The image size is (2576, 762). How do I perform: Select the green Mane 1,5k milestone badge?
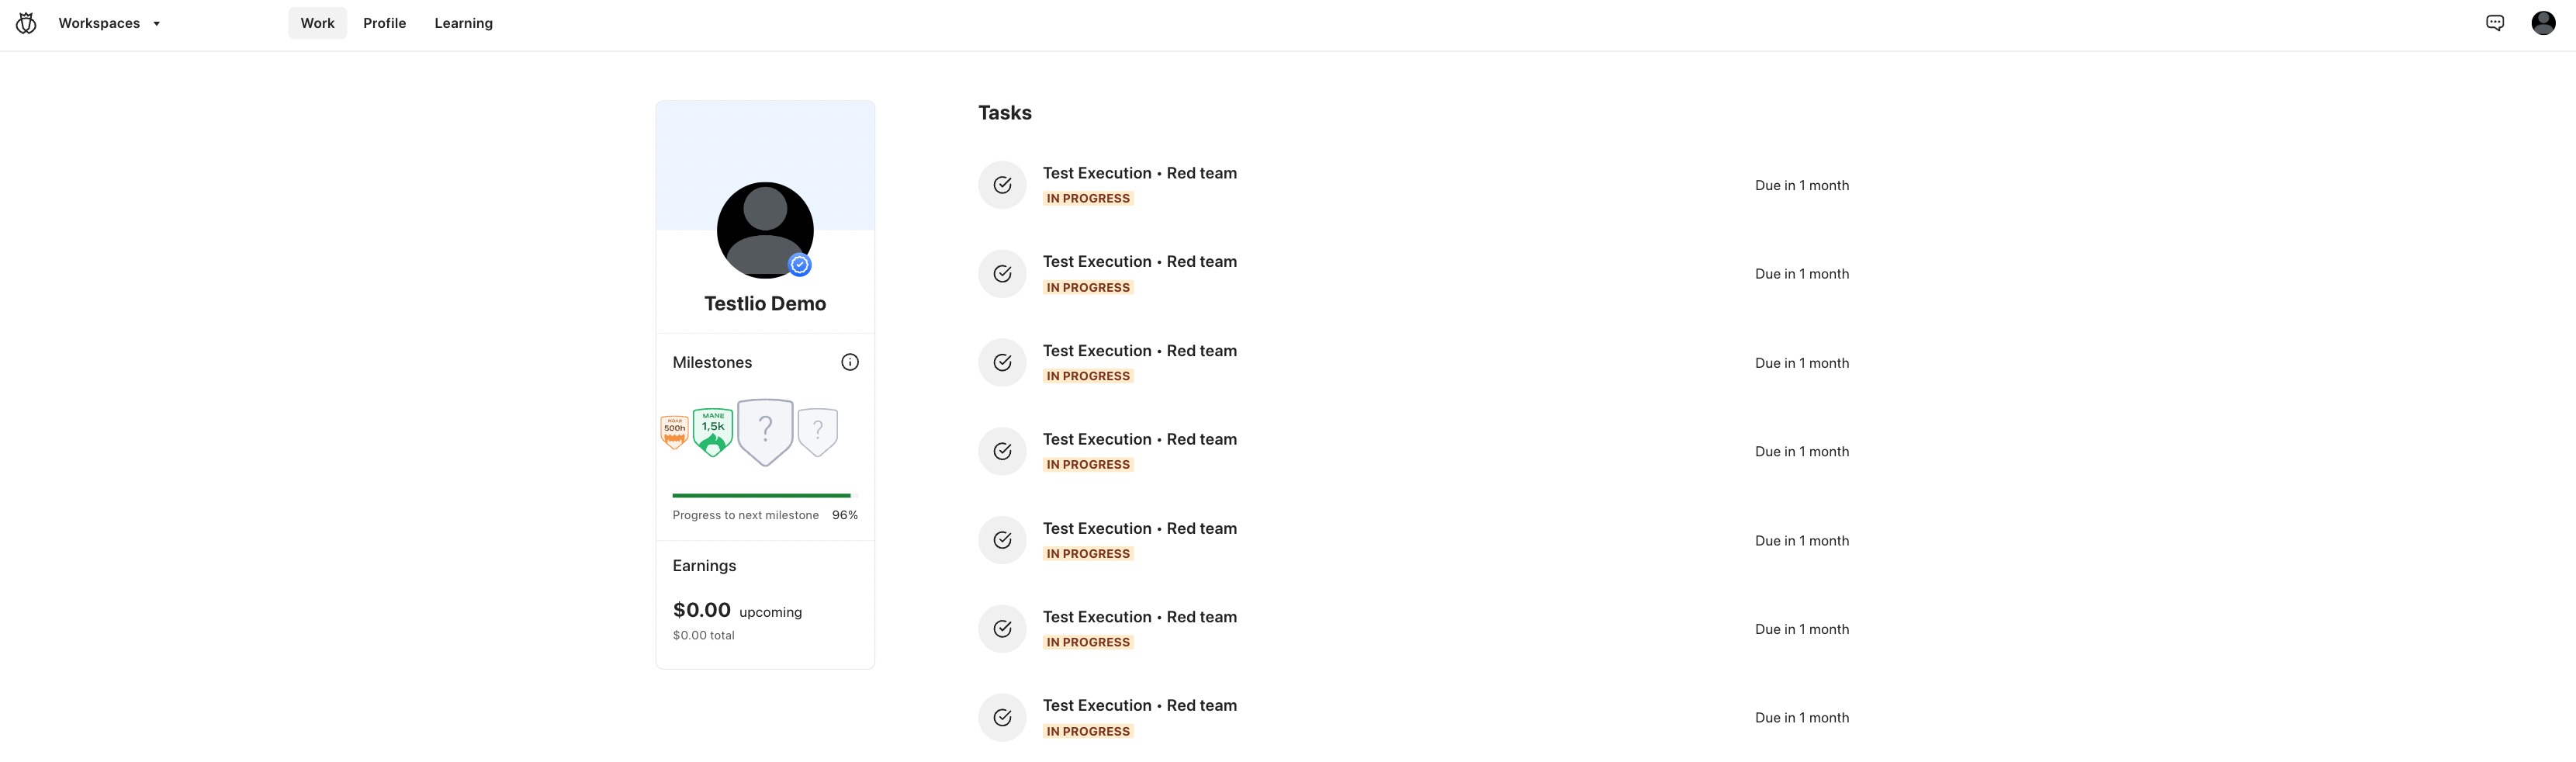click(x=713, y=432)
